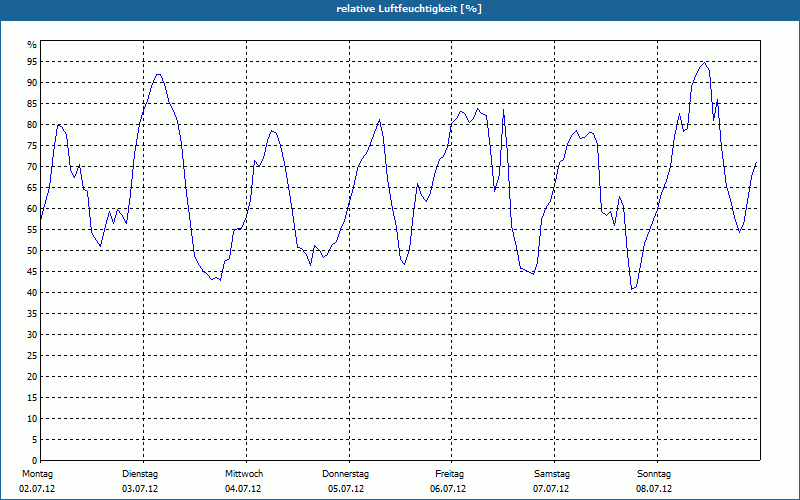
Task: Click the date label 05.07.12
Action: (346, 489)
